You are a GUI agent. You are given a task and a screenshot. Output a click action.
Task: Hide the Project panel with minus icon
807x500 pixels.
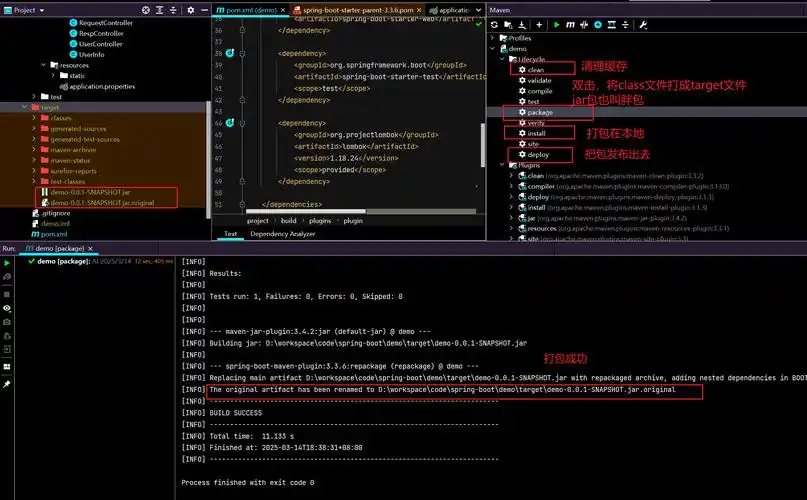(x=204, y=10)
